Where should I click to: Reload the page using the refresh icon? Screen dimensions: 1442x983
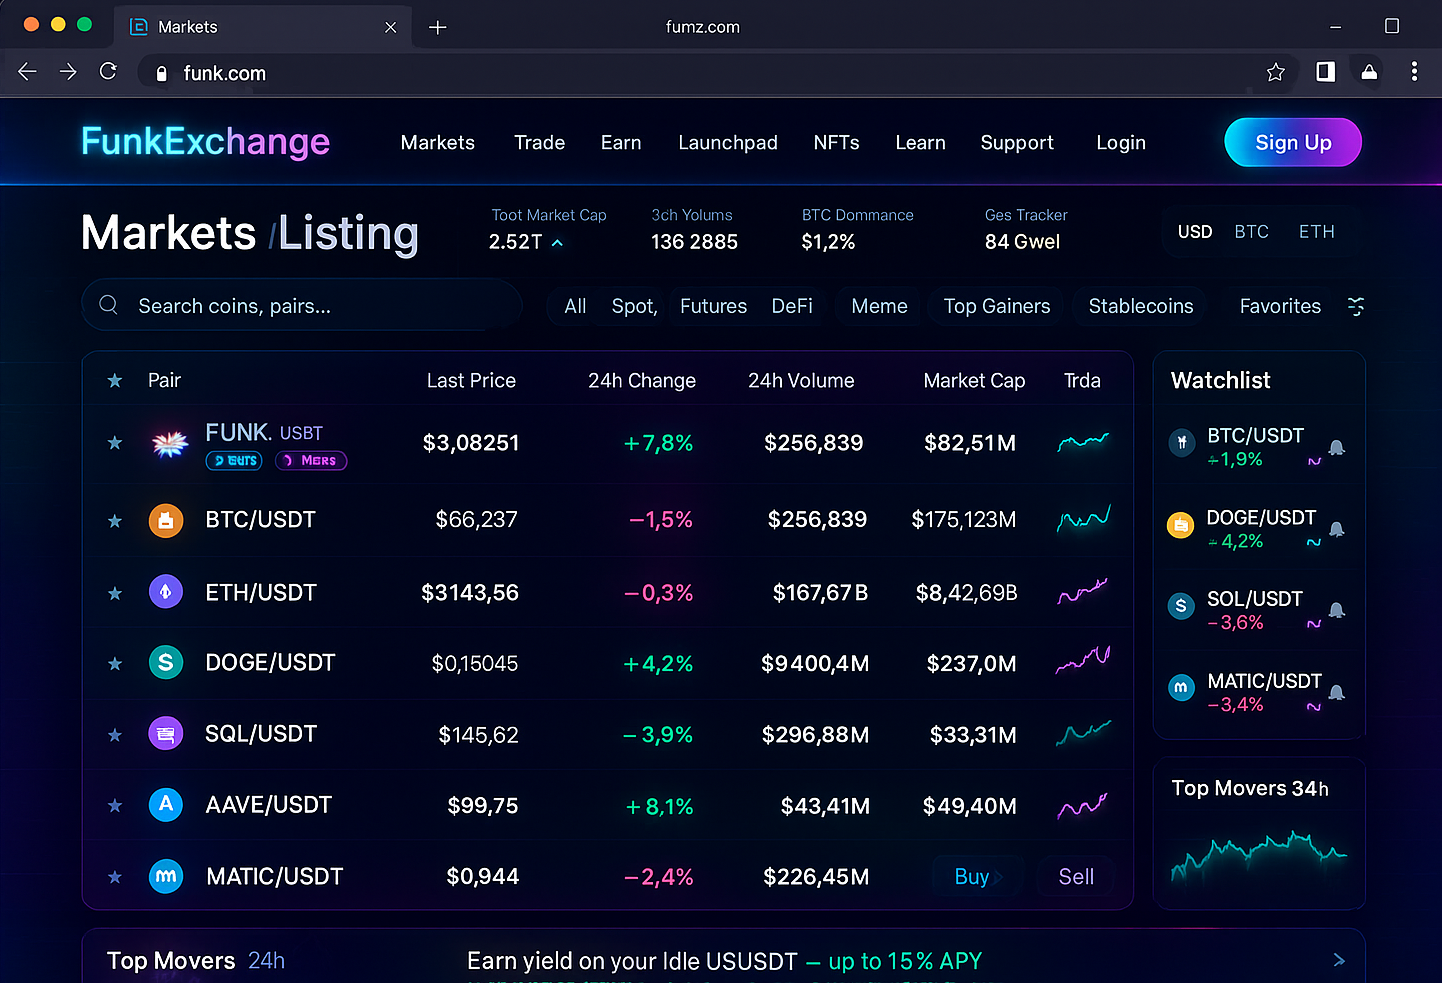108,72
